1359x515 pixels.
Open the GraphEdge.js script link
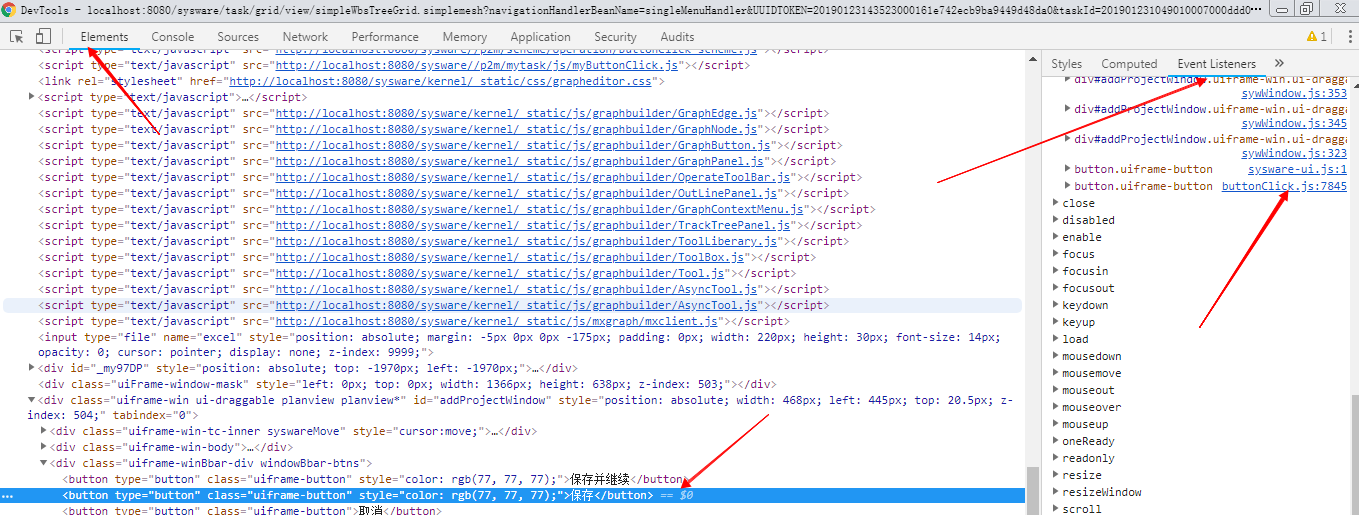click(517, 113)
